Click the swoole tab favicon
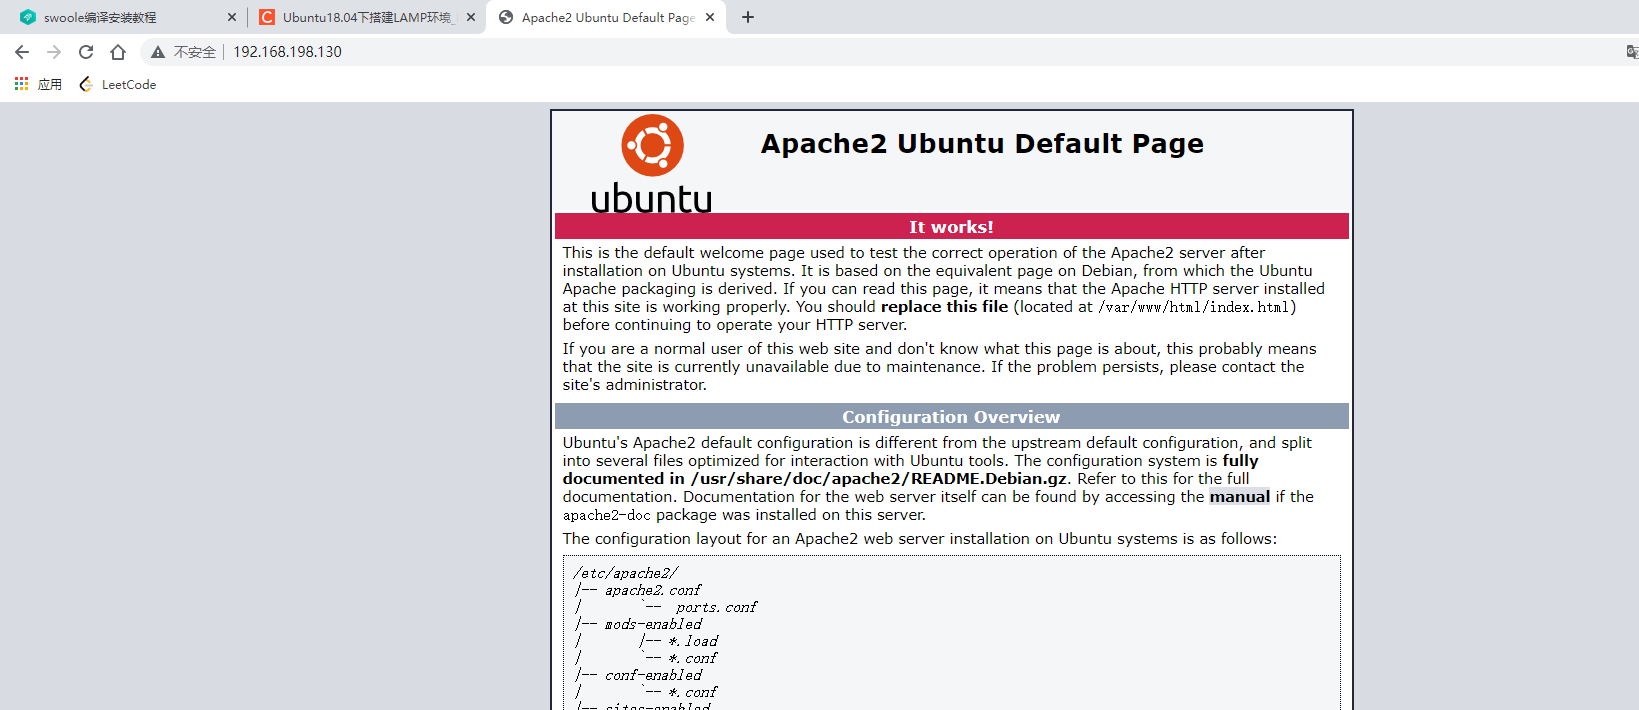This screenshot has width=1639, height=710. (27, 17)
